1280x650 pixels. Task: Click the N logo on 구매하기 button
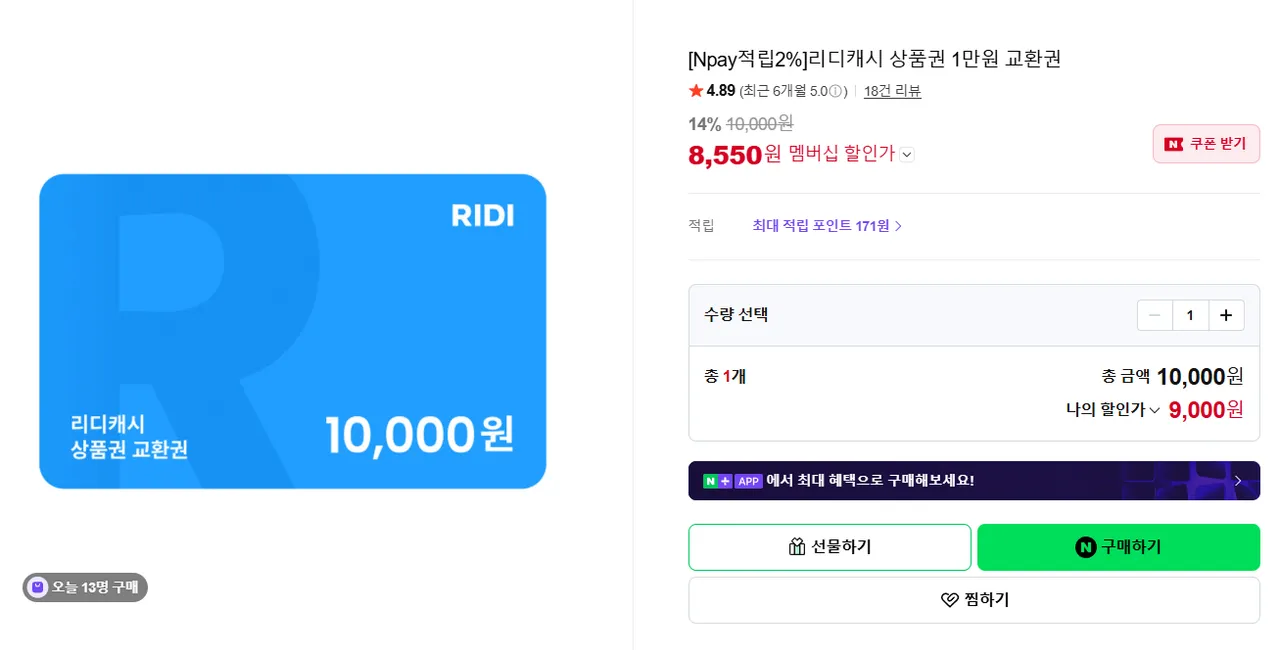click(1085, 547)
